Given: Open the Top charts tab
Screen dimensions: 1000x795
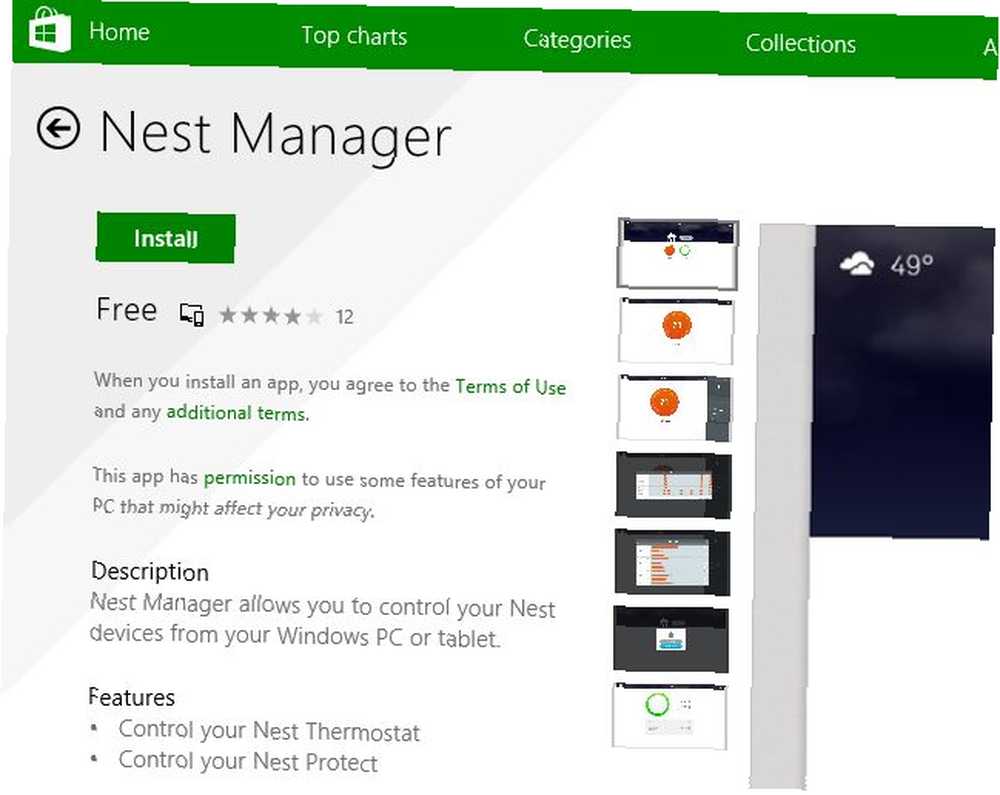Looking at the screenshot, I should 354,36.
